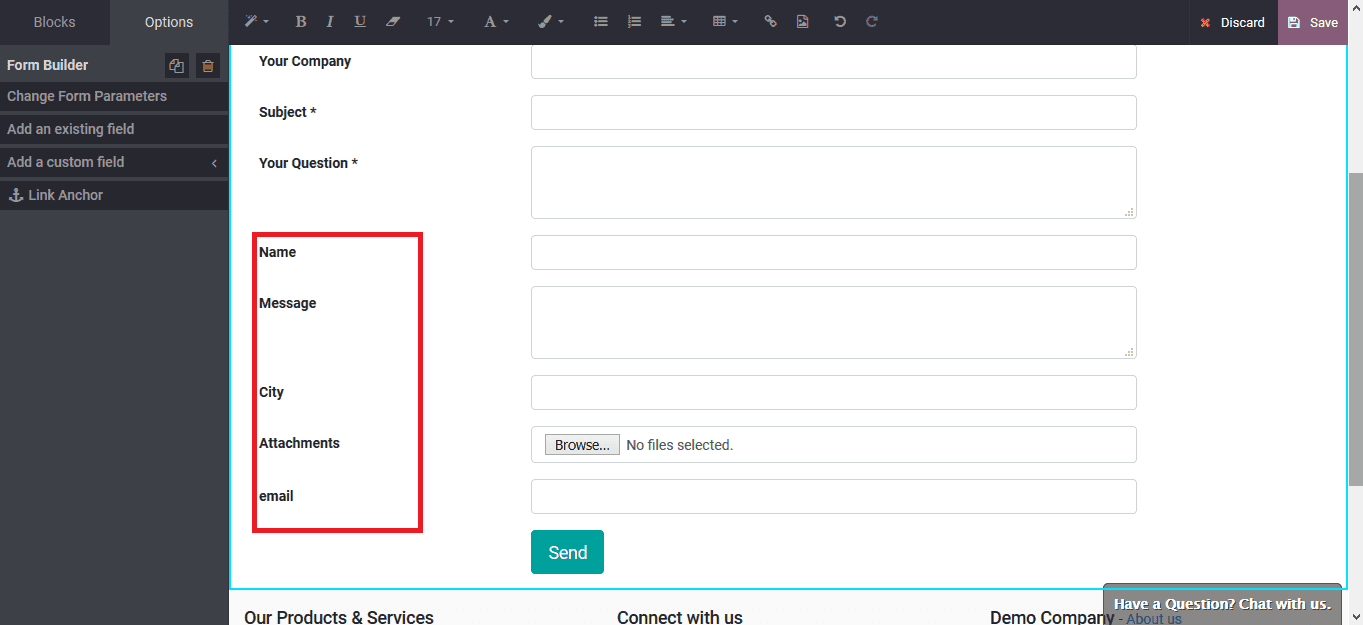Select the Name field label

click(x=277, y=252)
